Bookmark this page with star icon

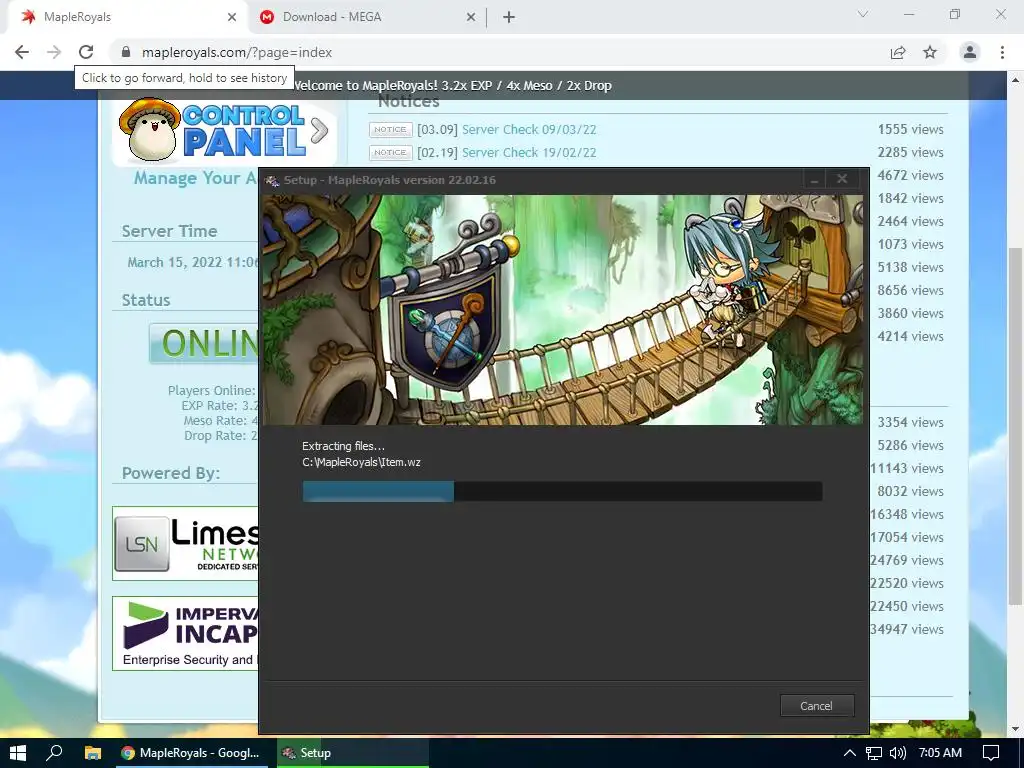coord(930,52)
